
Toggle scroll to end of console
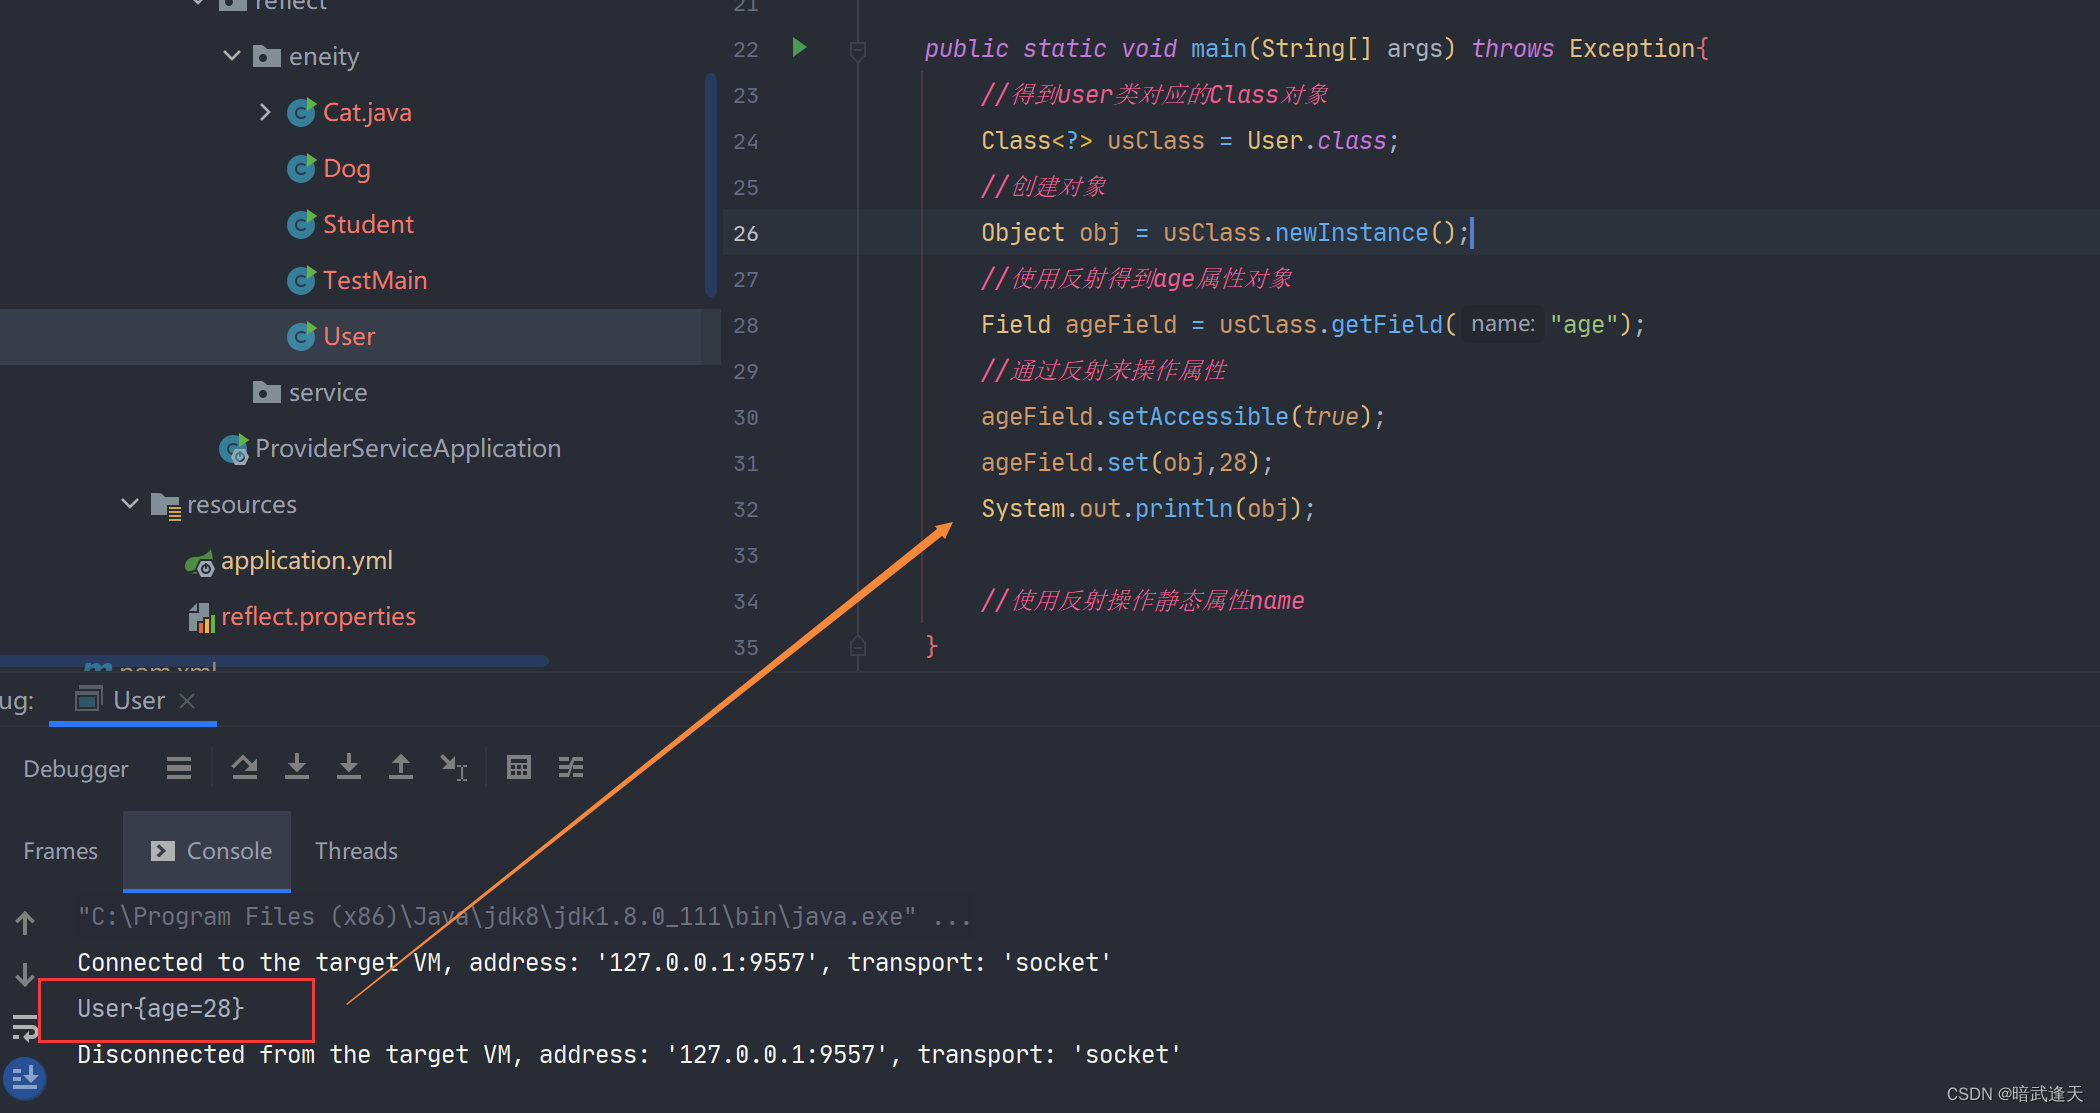25,1078
